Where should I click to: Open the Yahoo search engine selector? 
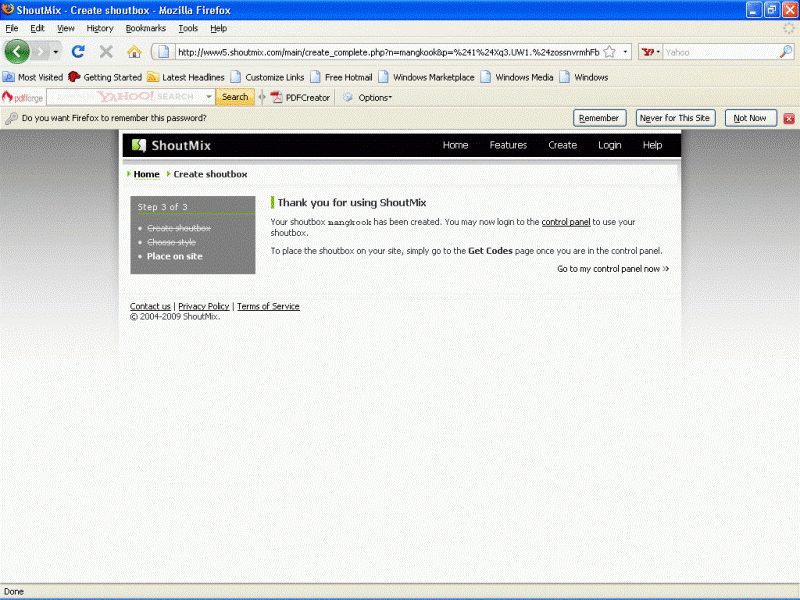[651, 52]
